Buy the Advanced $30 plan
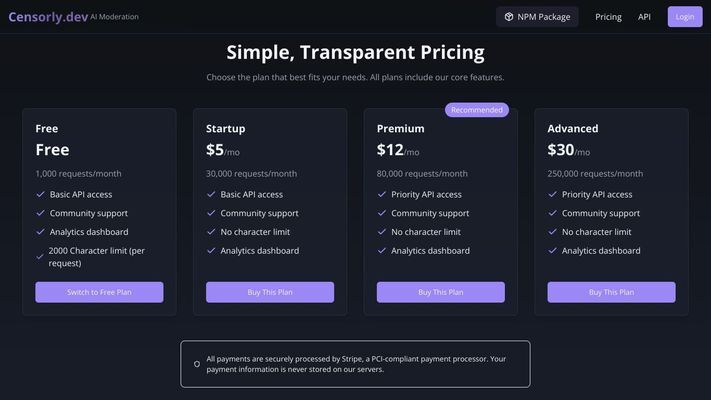Image resolution: width=711 pixels, height=400 pixels. [611, 292]
